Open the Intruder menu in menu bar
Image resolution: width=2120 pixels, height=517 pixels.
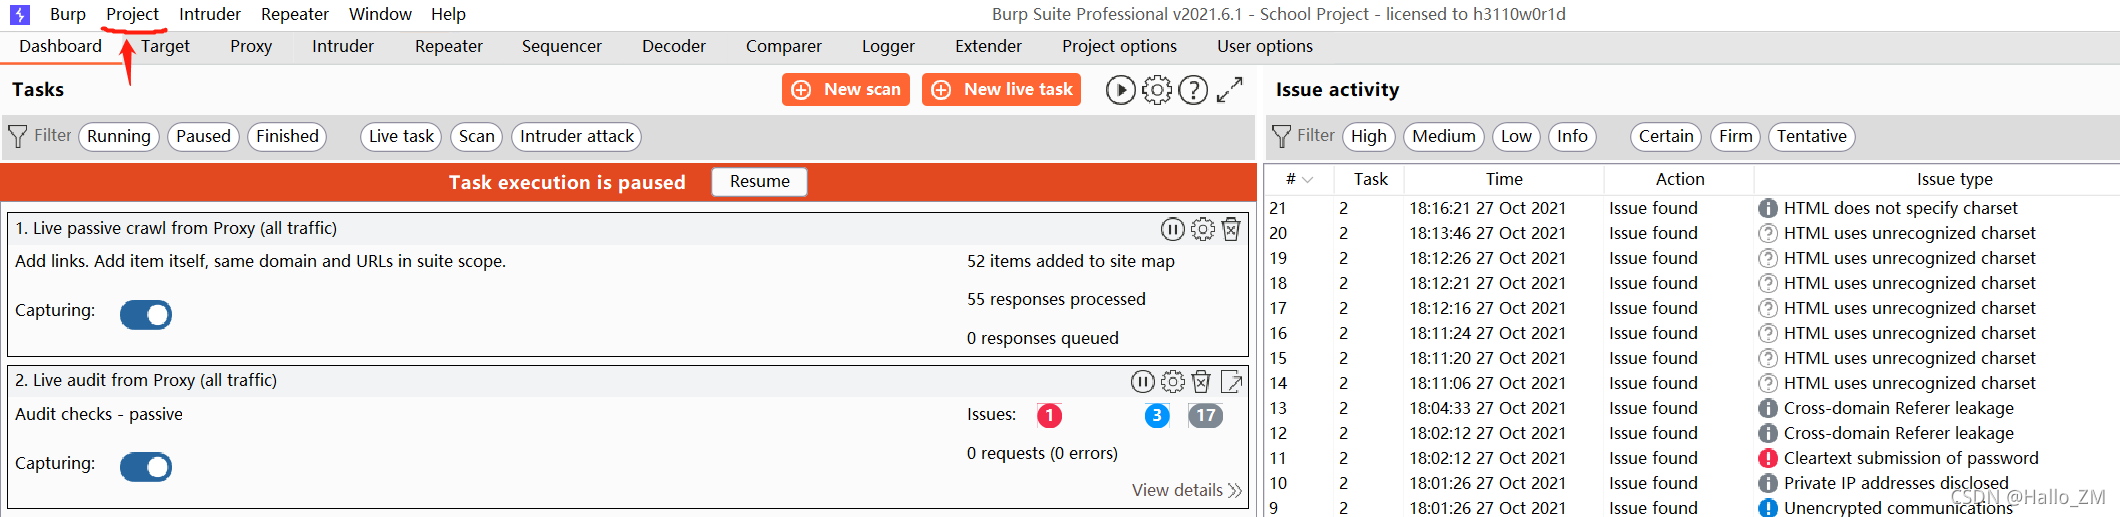(x=210, y=14)
